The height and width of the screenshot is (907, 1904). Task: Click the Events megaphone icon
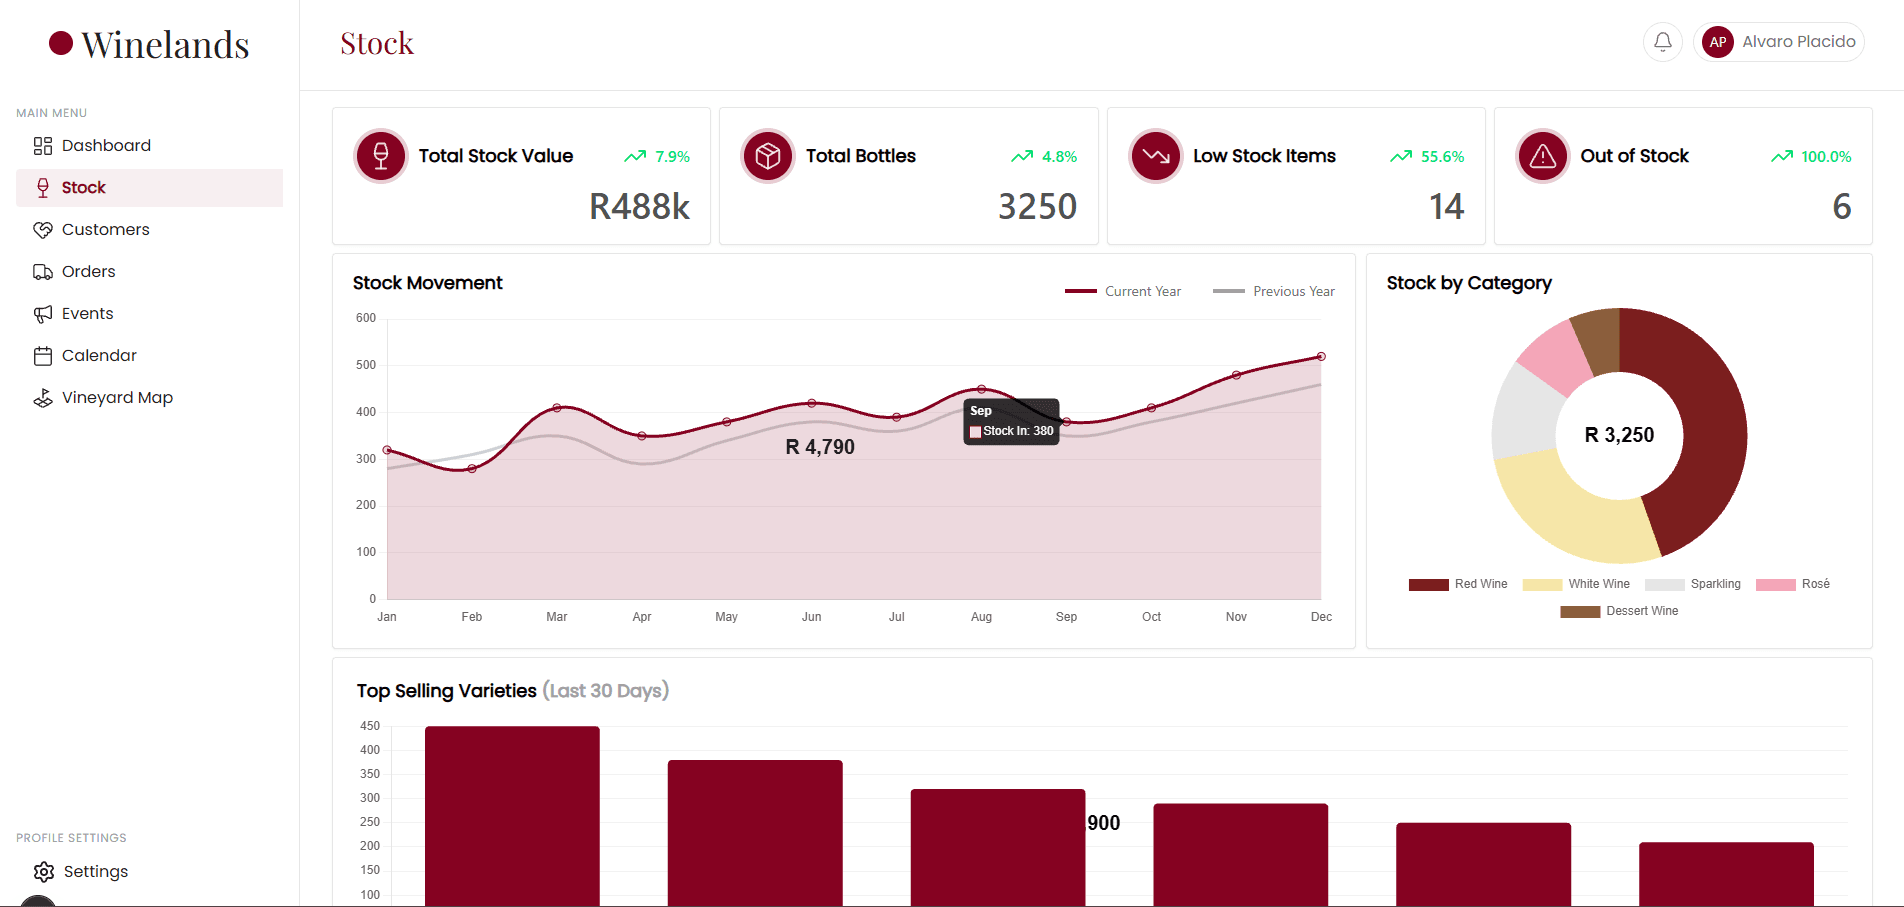[43, 314]
